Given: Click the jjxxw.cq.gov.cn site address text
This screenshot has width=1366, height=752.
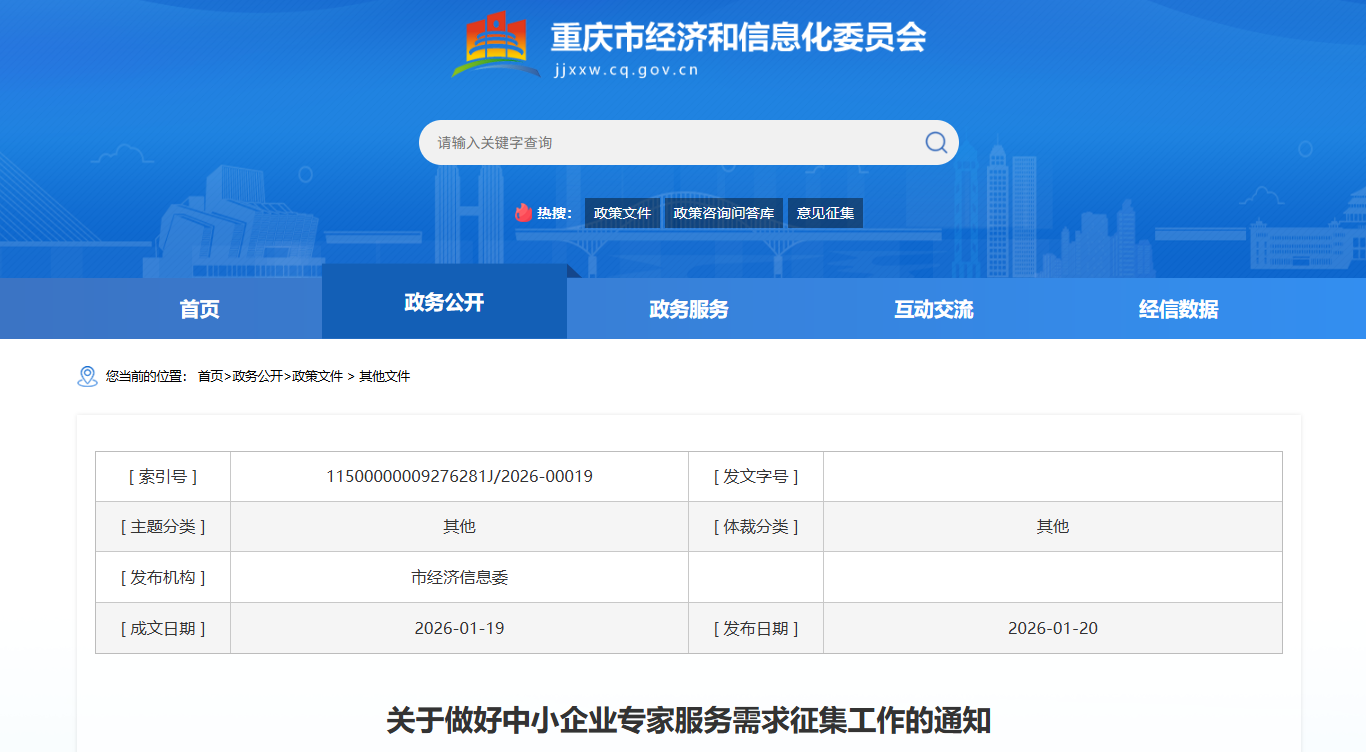Looking at the screenshot, I should click(x=626, y=70).
